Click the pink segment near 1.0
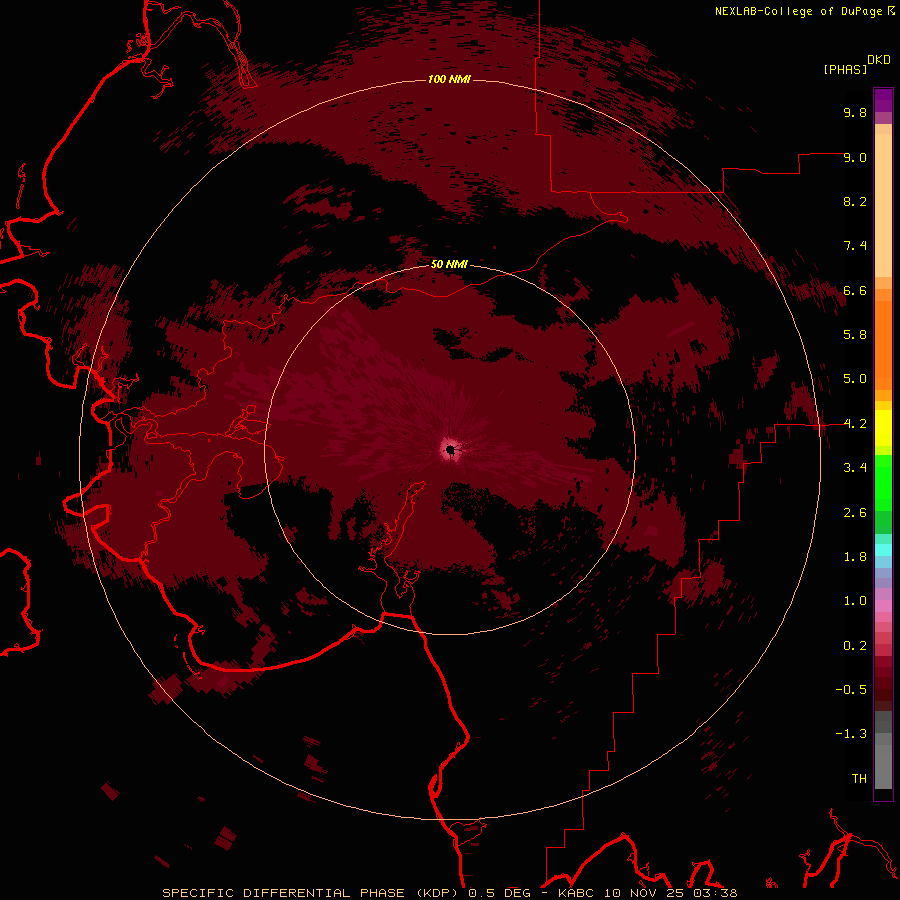Viewport: 900px width, 900px height. 883,606
